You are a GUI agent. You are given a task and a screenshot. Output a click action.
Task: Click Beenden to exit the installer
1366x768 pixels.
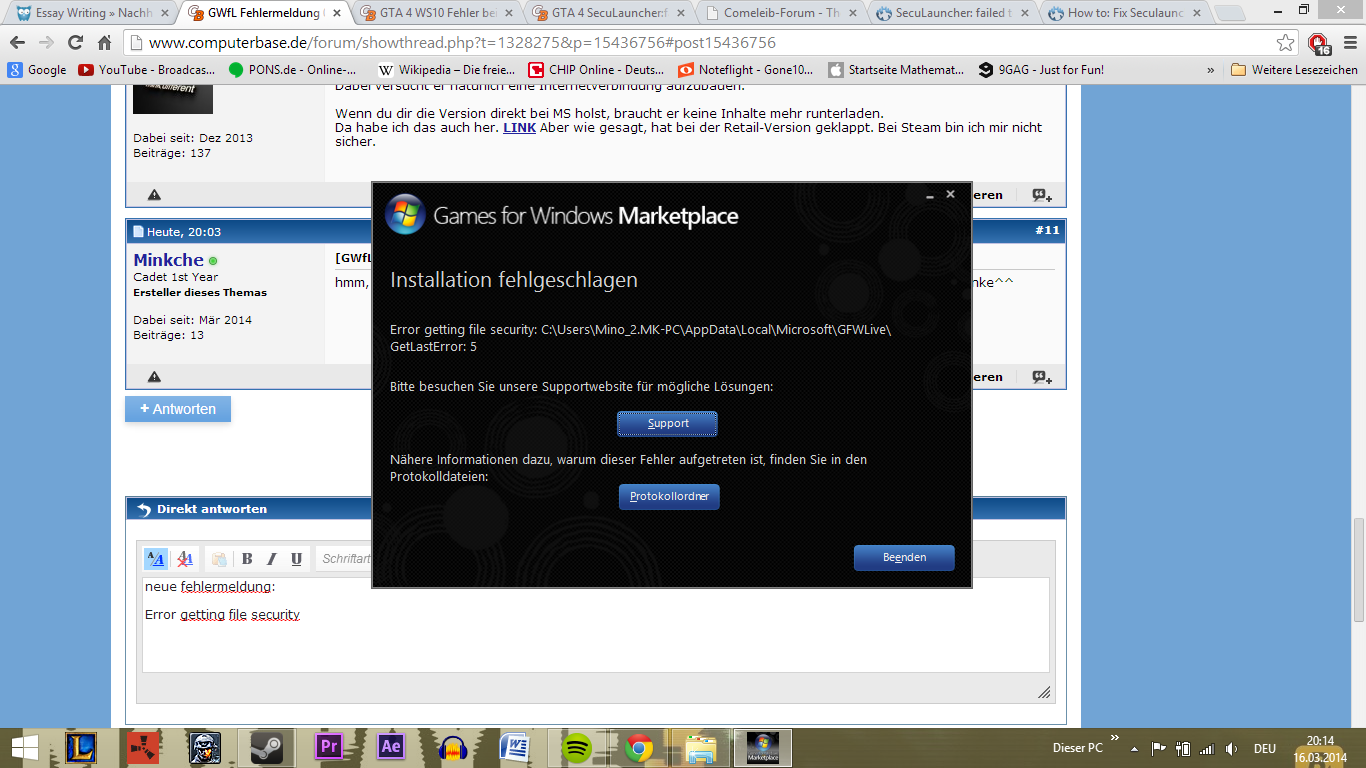[x=904, y=558]
